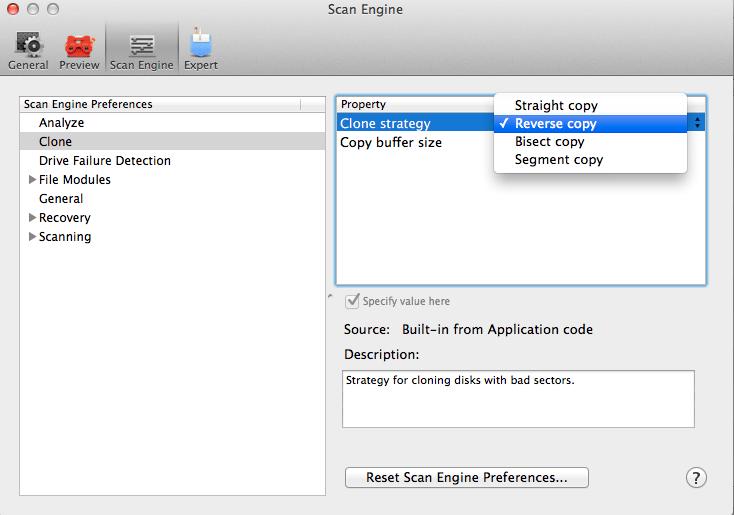This screenshot has height=515, width=734.
Task: Click the Clone strategy popup arrows
Action: click(x=696, y=123)
